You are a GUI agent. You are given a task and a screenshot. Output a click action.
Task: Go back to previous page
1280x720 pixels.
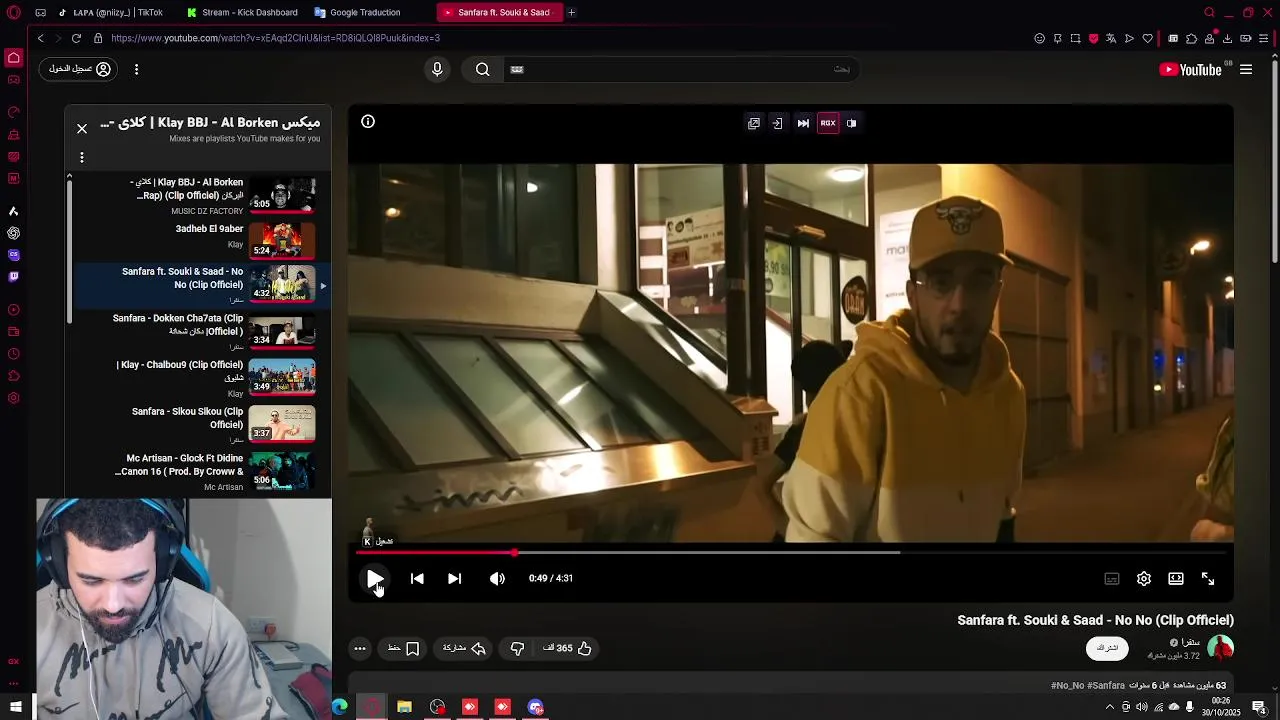[41, 38]
